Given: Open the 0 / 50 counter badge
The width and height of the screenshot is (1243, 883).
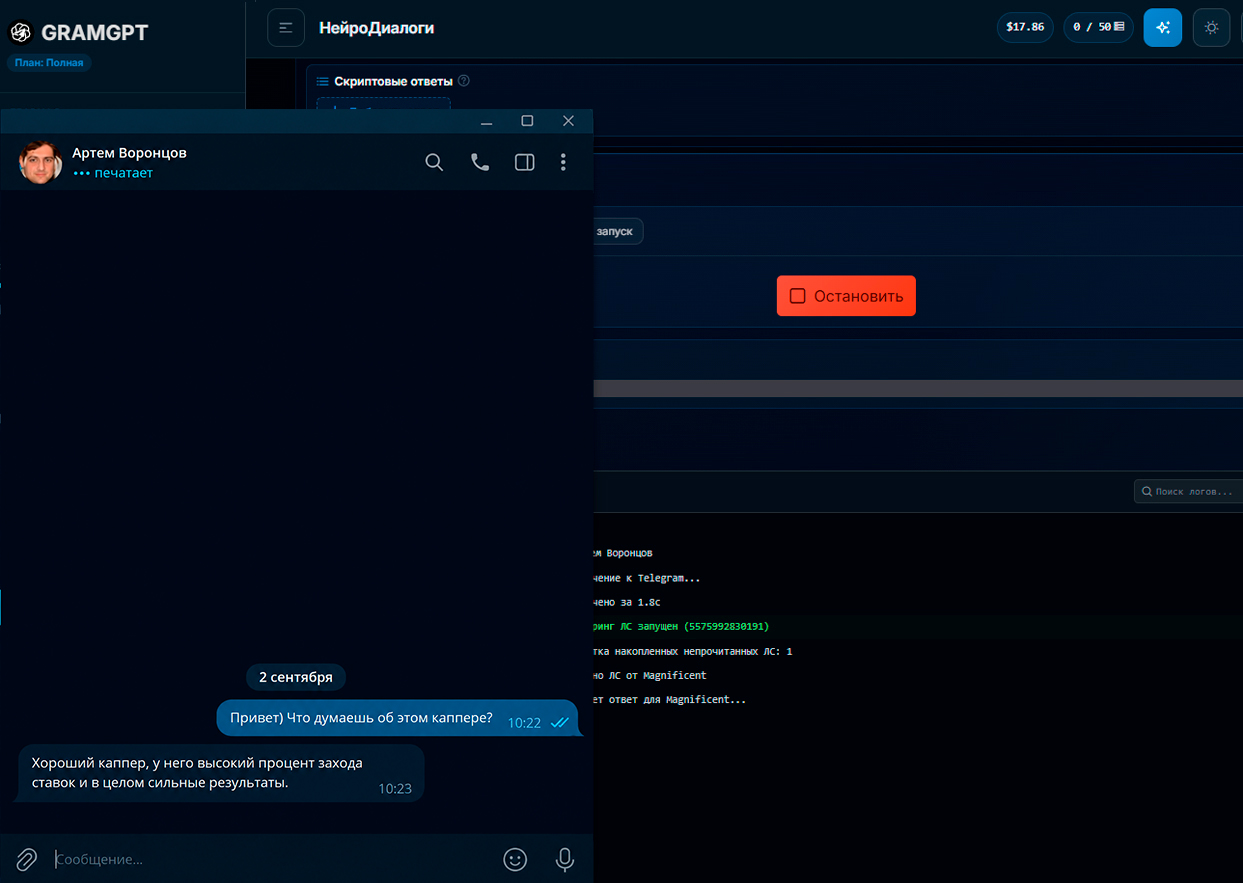Looking at the screenshot, I should (x=1098, y=27).
